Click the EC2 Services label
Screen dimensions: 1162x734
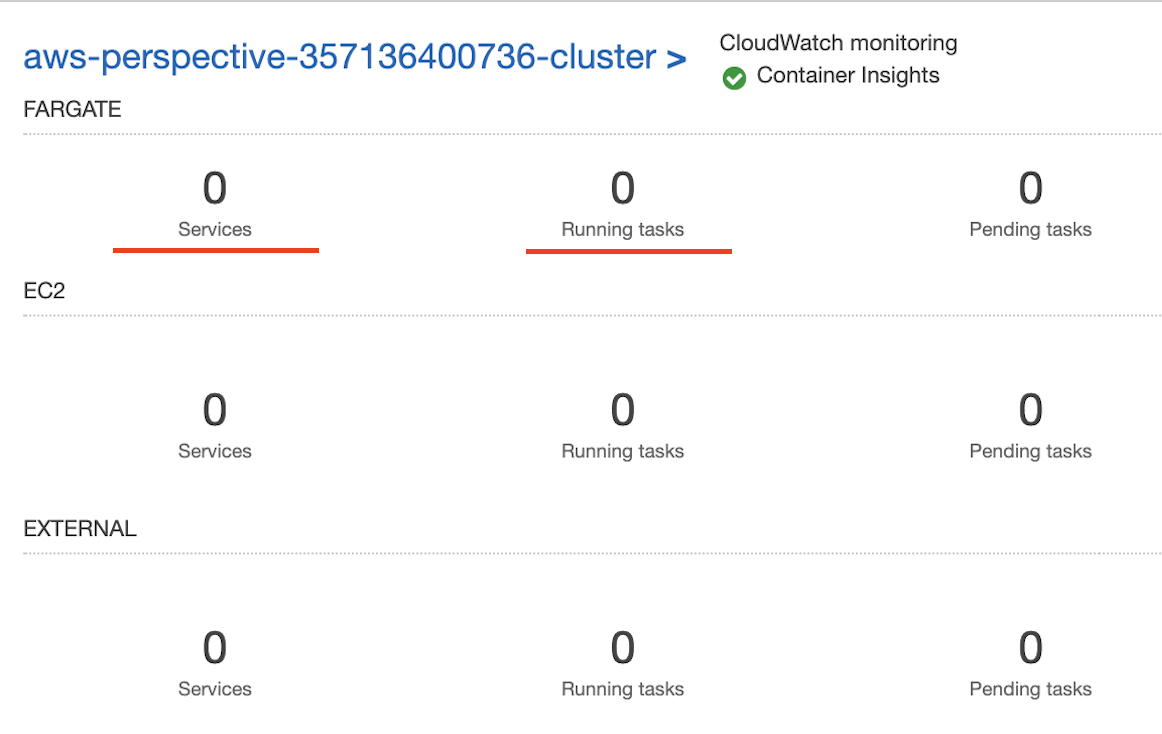[x=215, y=452]
